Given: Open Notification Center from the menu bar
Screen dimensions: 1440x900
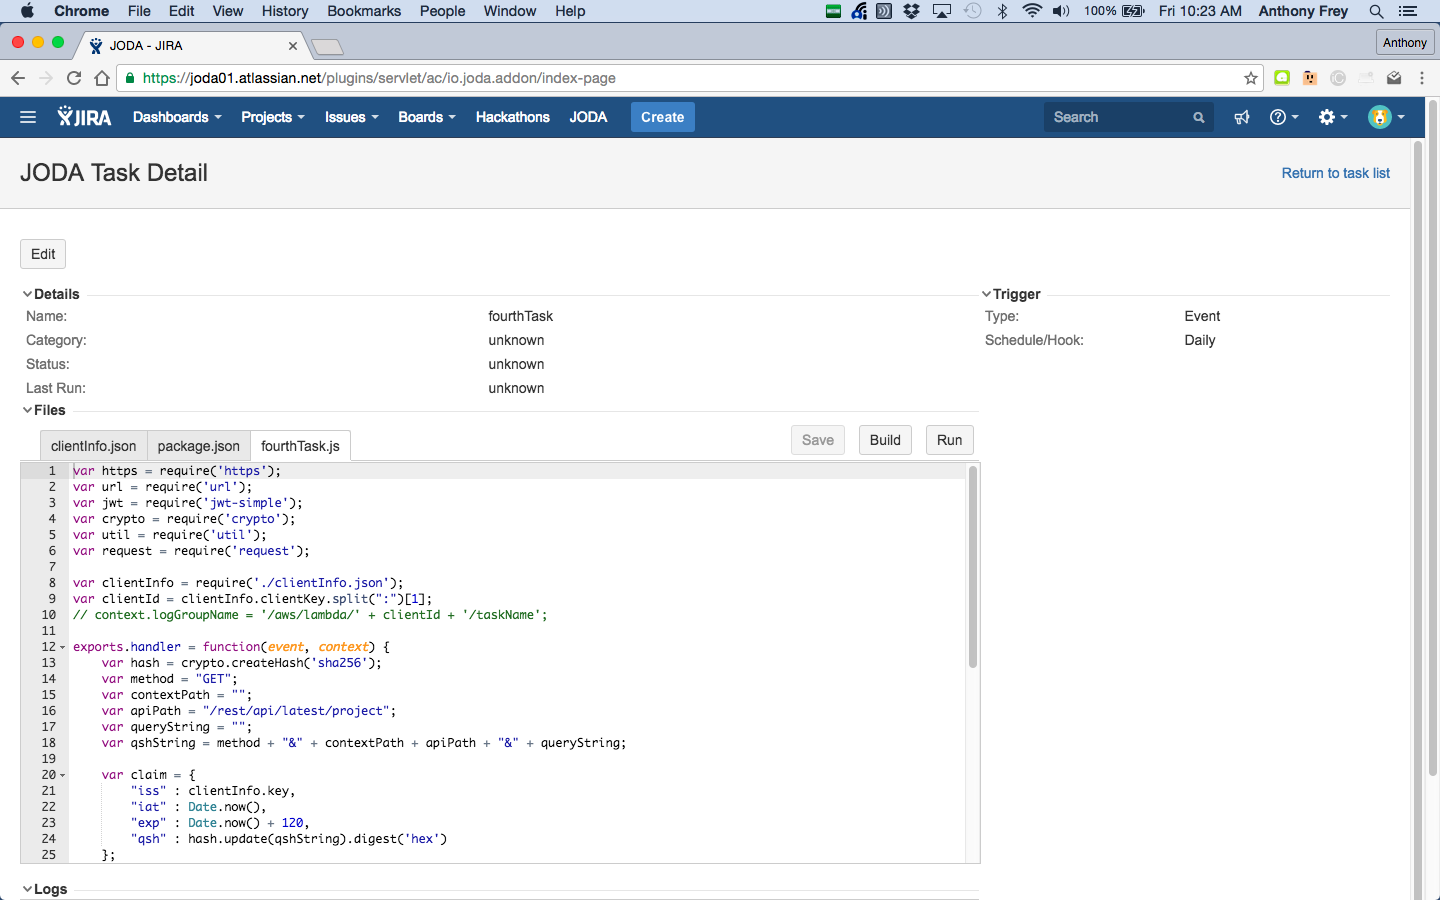Looking at the screenshot, I should tap(1408, 11).
